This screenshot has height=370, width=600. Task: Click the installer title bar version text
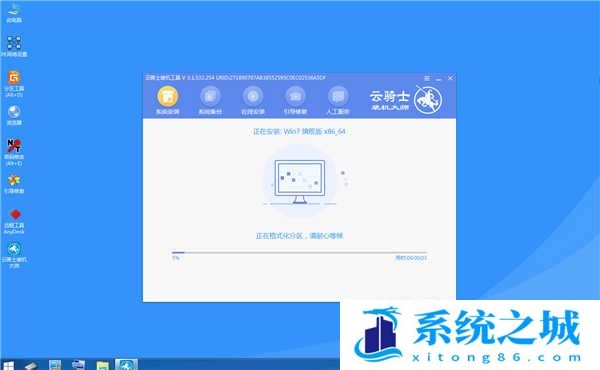coord(235,78)
